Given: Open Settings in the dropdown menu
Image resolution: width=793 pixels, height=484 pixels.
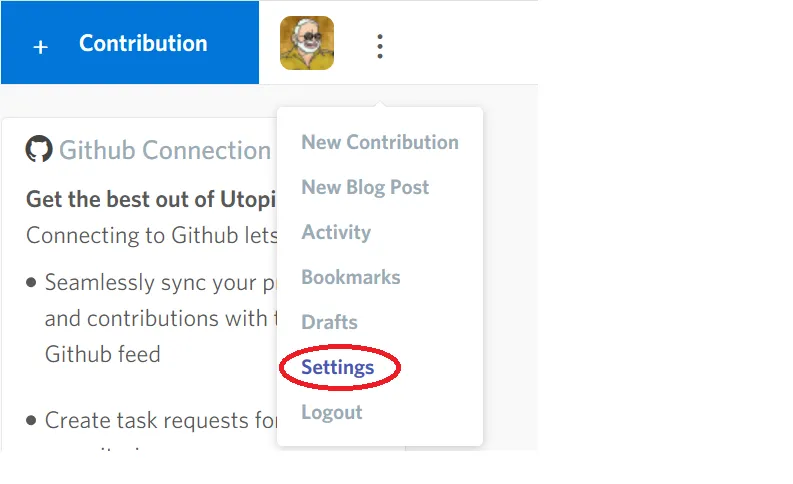Looking at the screenshot, I should [337, 368].
